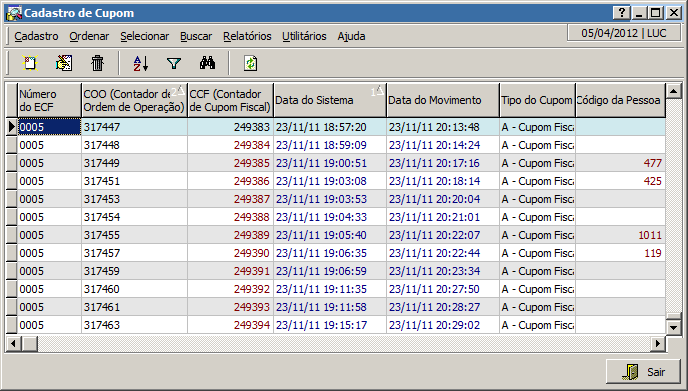Viewport: 688px width, 391px height.
Task: Click the COO cell 317453
Action: click(134, 199)
